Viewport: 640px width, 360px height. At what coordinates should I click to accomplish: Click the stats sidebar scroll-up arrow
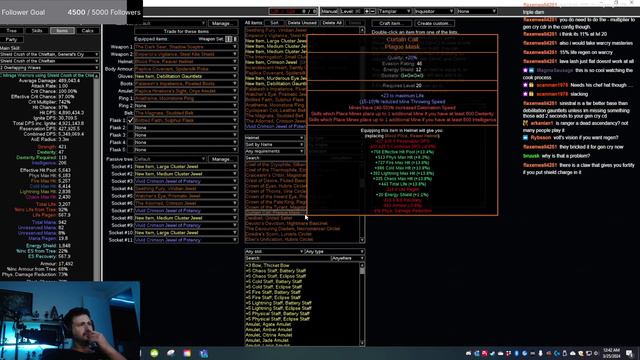[97, 76]
